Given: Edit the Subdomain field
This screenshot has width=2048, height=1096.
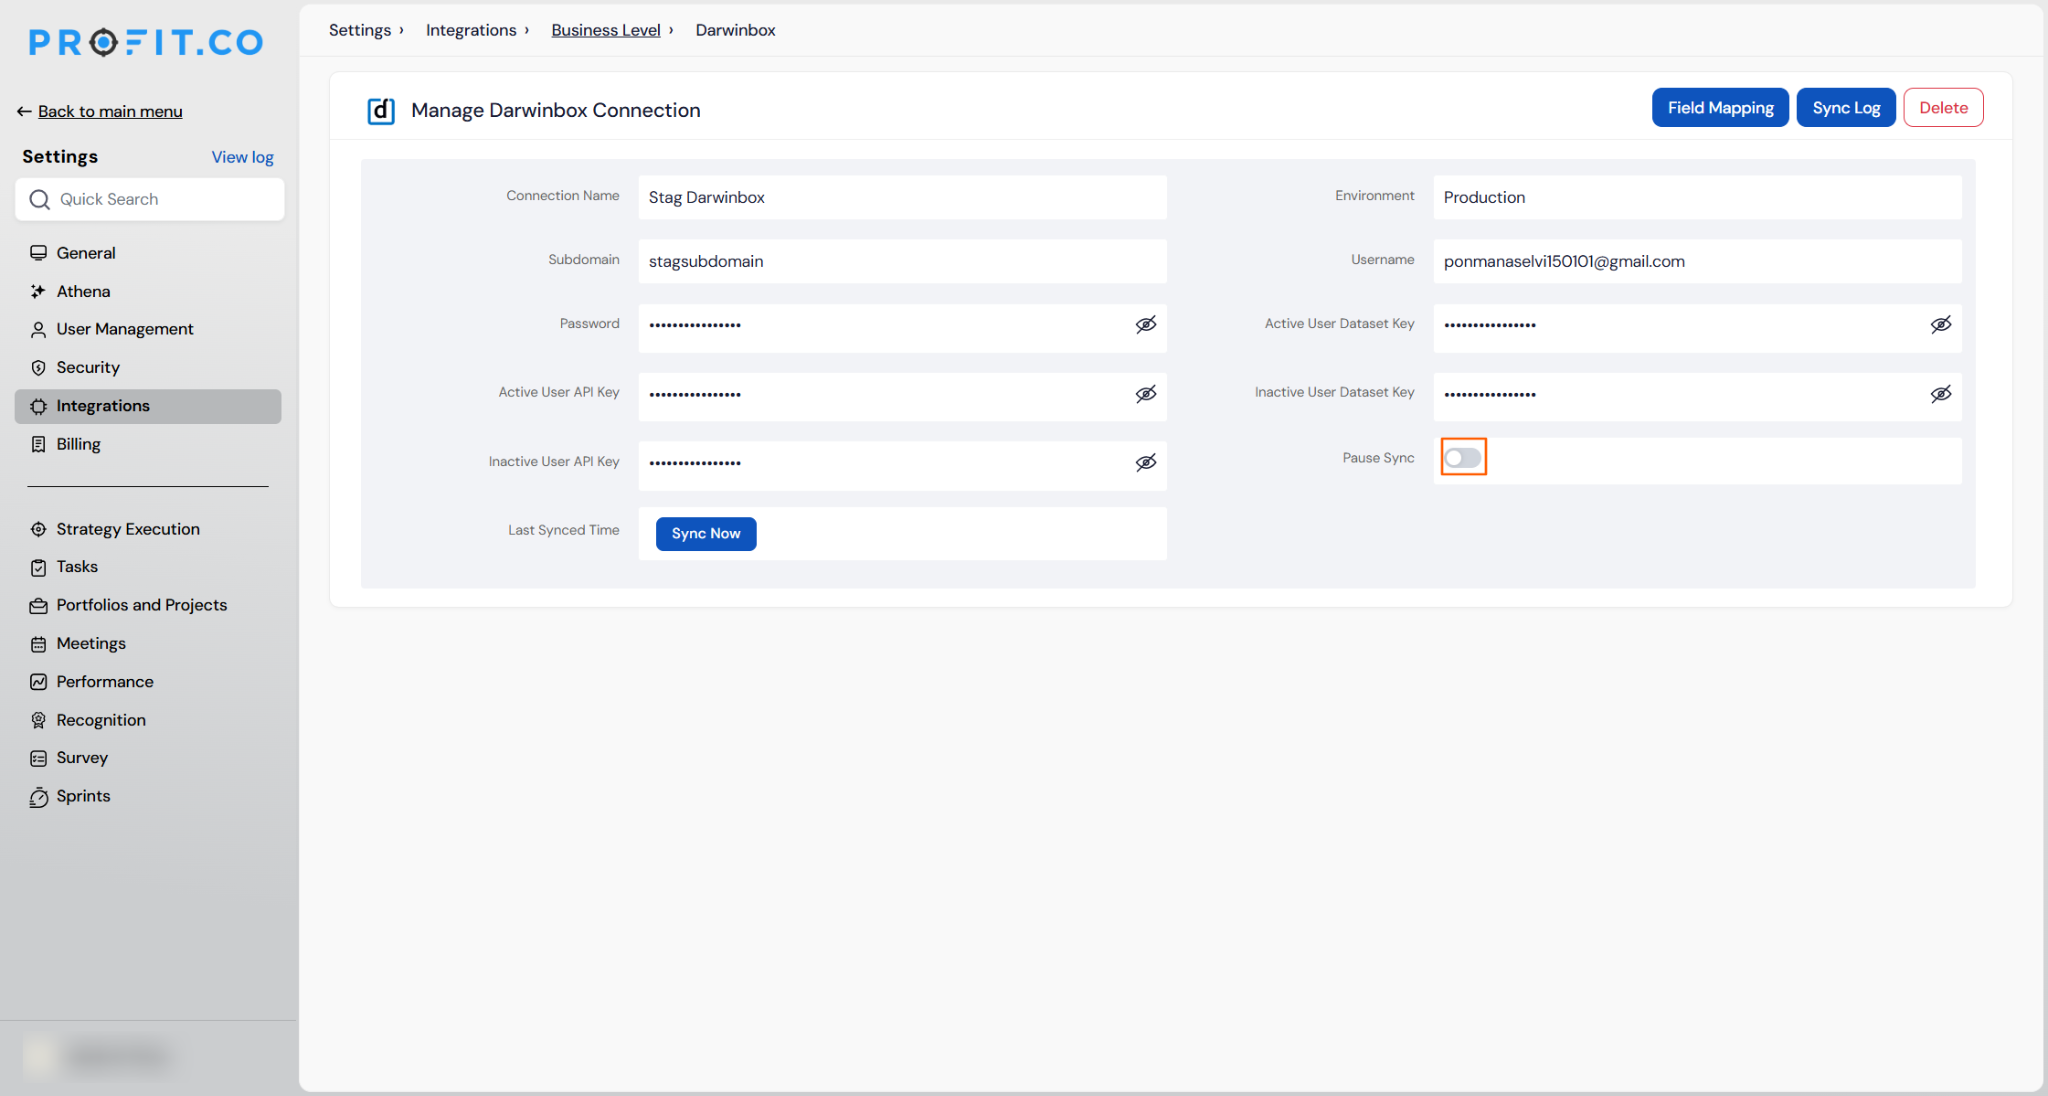Looking at the screenshot, I should tap(902, 261).
